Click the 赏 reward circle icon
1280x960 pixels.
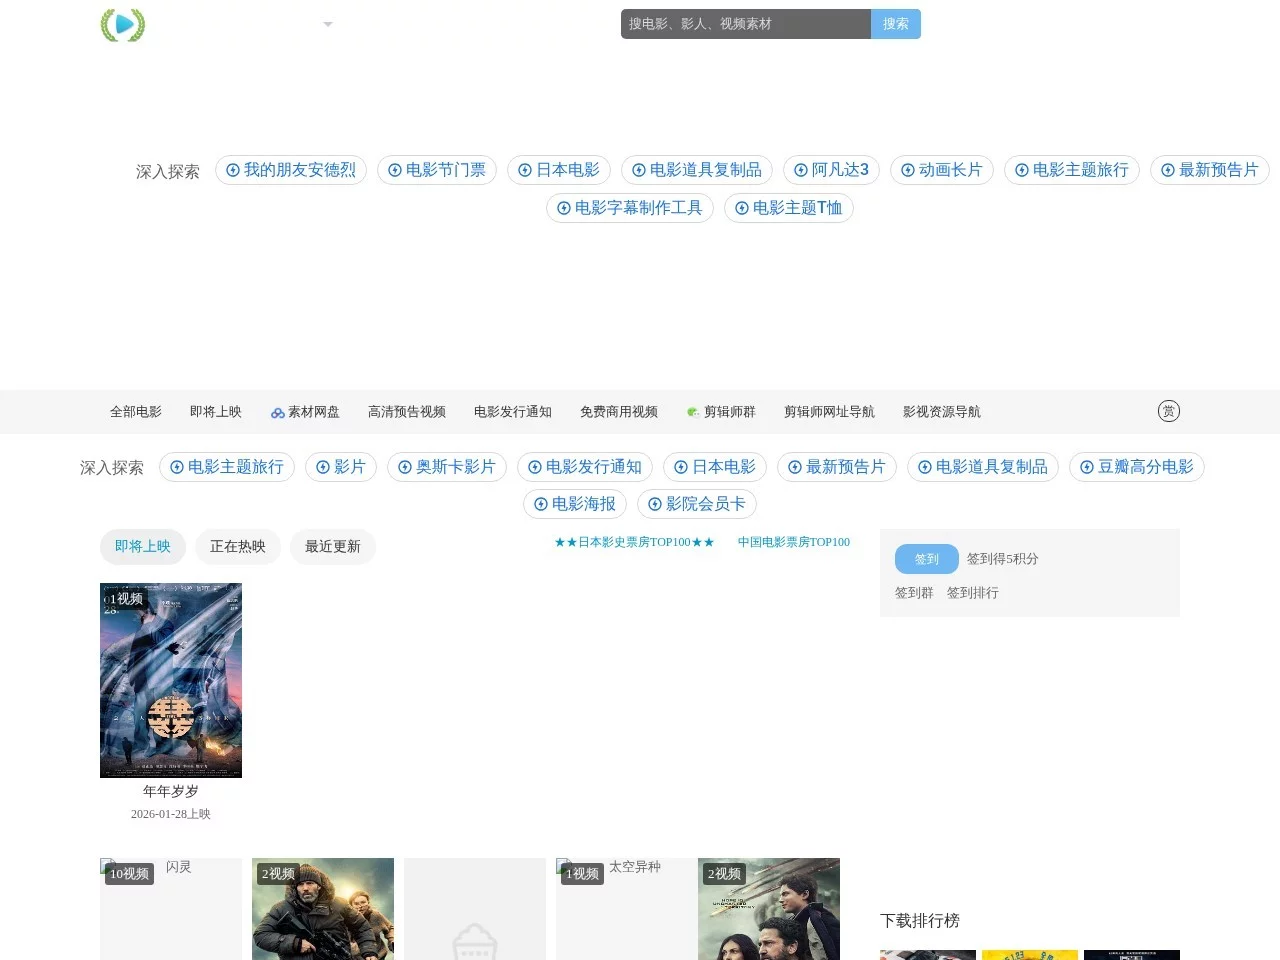1168,411
